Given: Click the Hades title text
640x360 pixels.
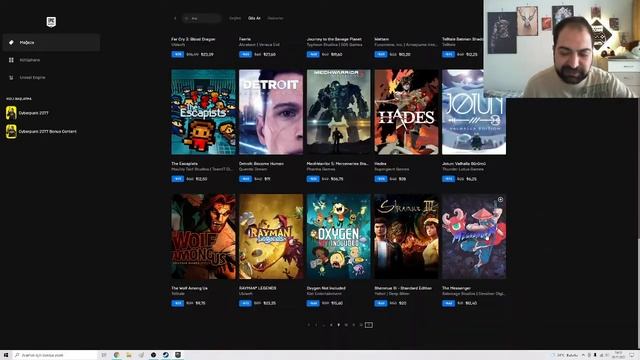Looking at the screenshot, I should click(x=380, y=164).
